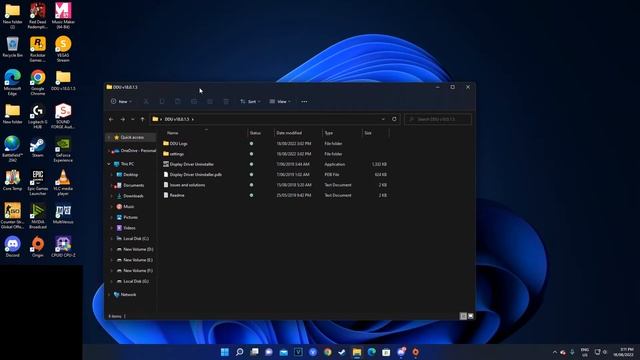Select the GeForce Experience desktop icon
The width and height of the screenshot is (640, 360).
(63, 150)
